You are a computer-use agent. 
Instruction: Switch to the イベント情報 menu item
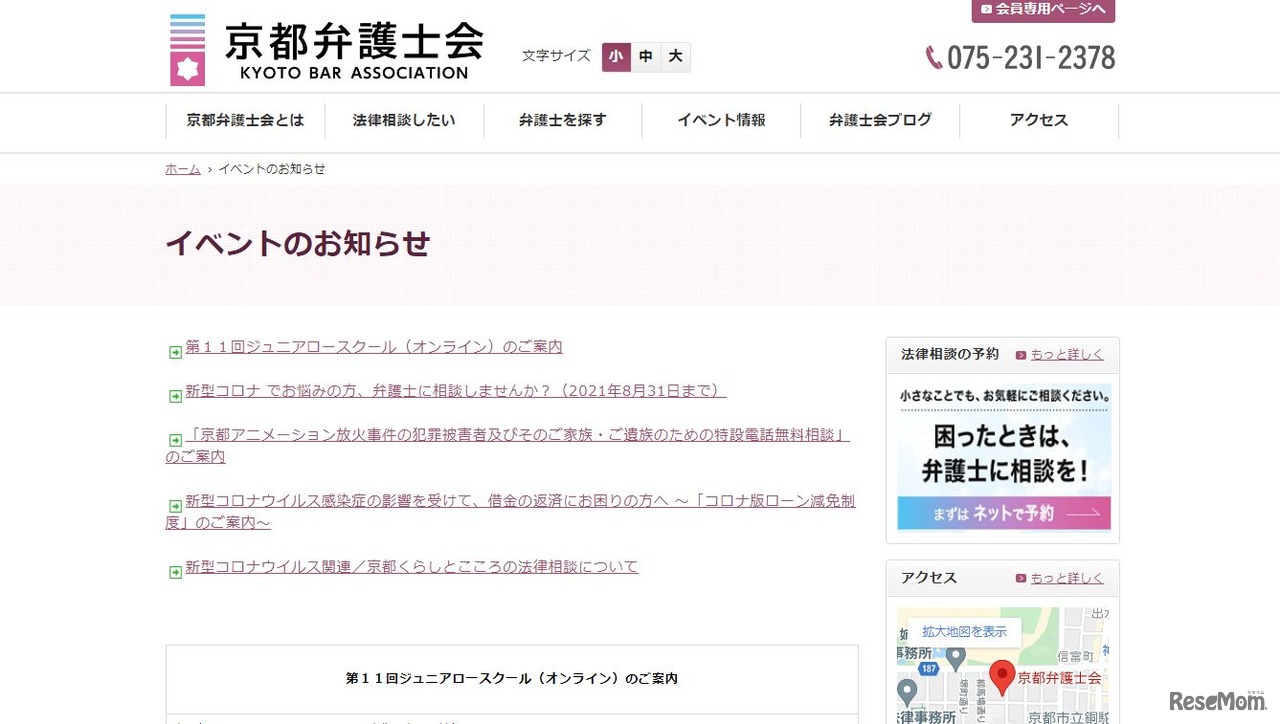coord(721,120)
